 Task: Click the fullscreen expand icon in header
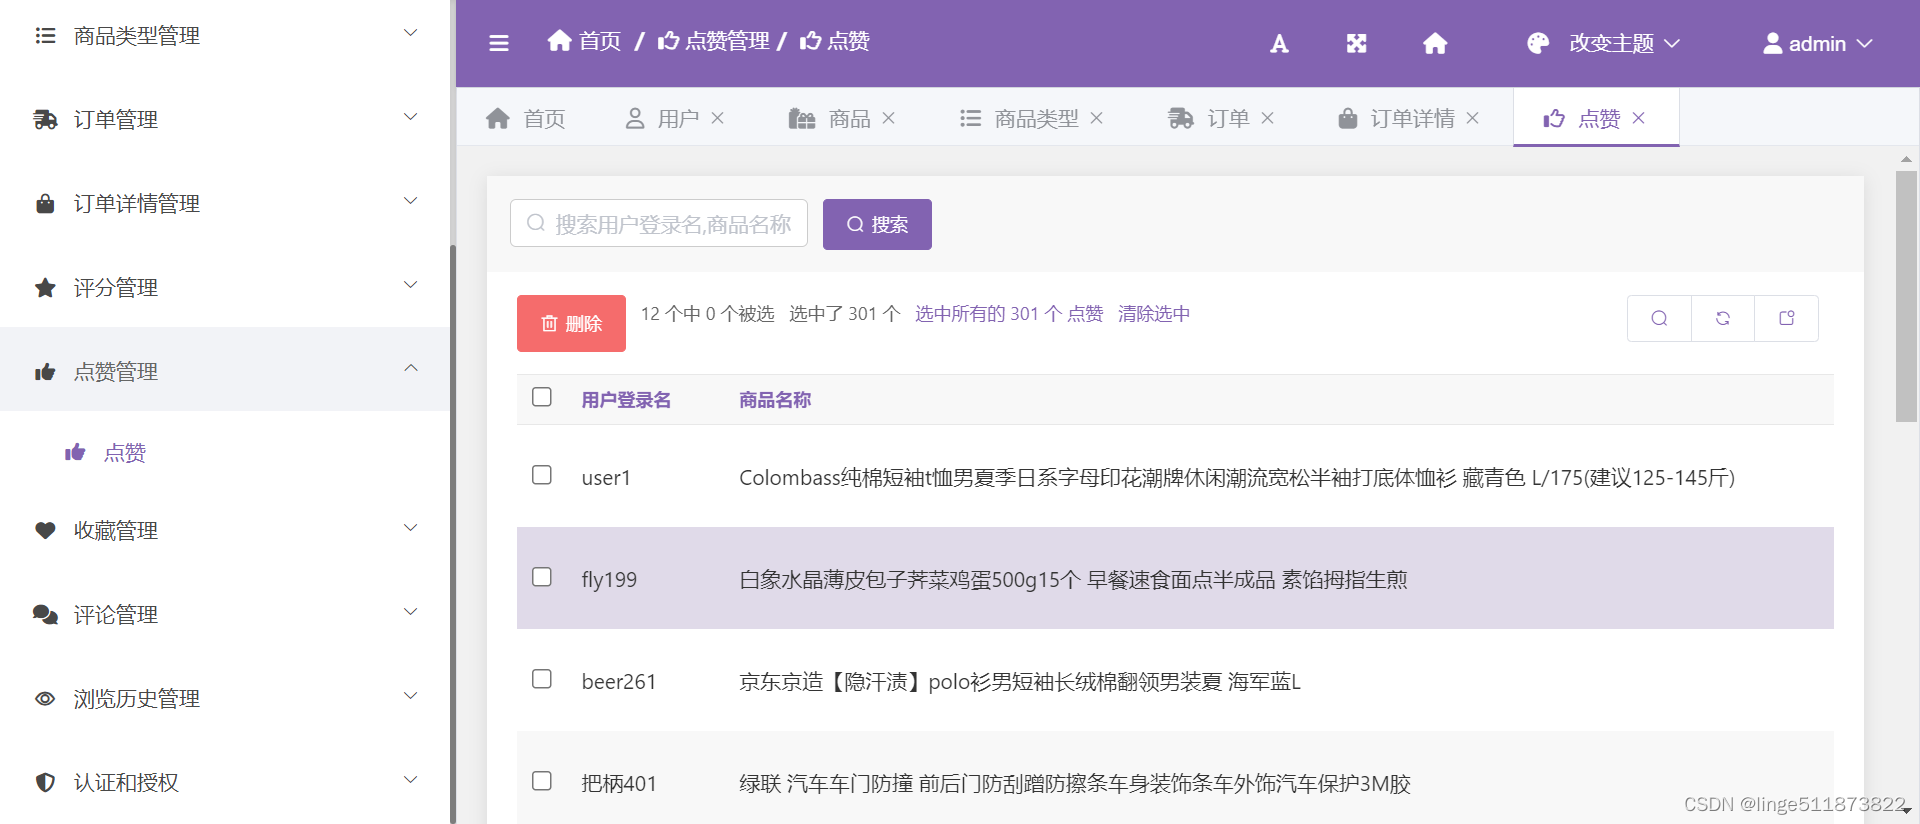[x=1356, y=44]
